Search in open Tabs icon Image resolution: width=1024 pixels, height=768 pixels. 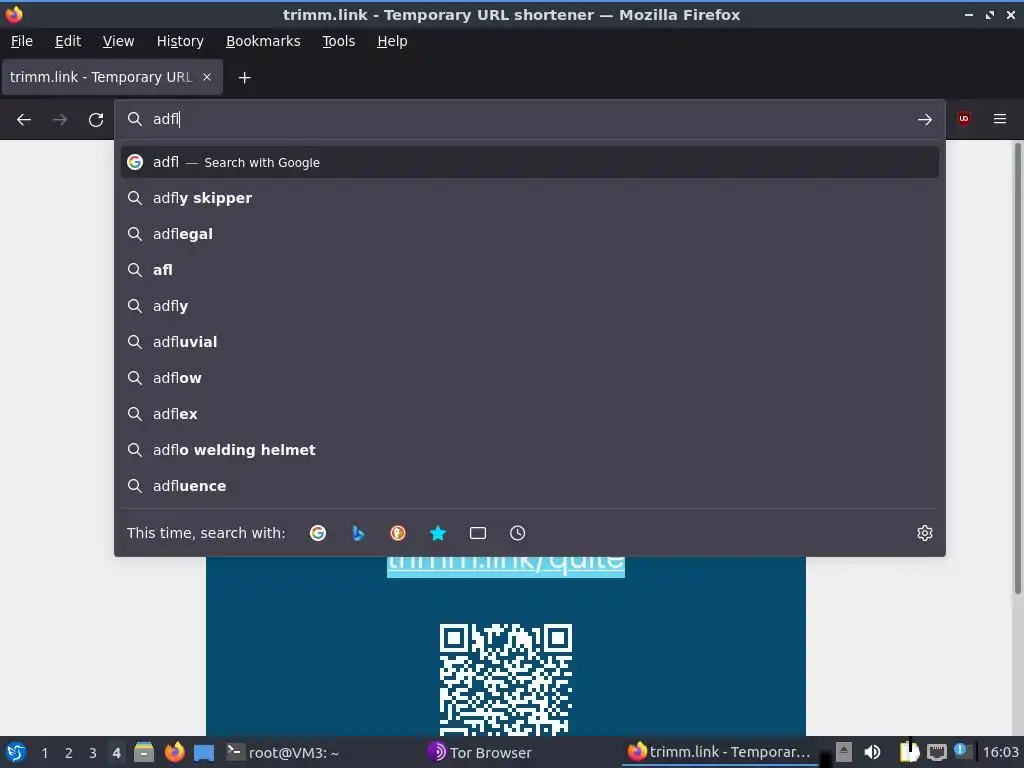click(x=478, y=533)
